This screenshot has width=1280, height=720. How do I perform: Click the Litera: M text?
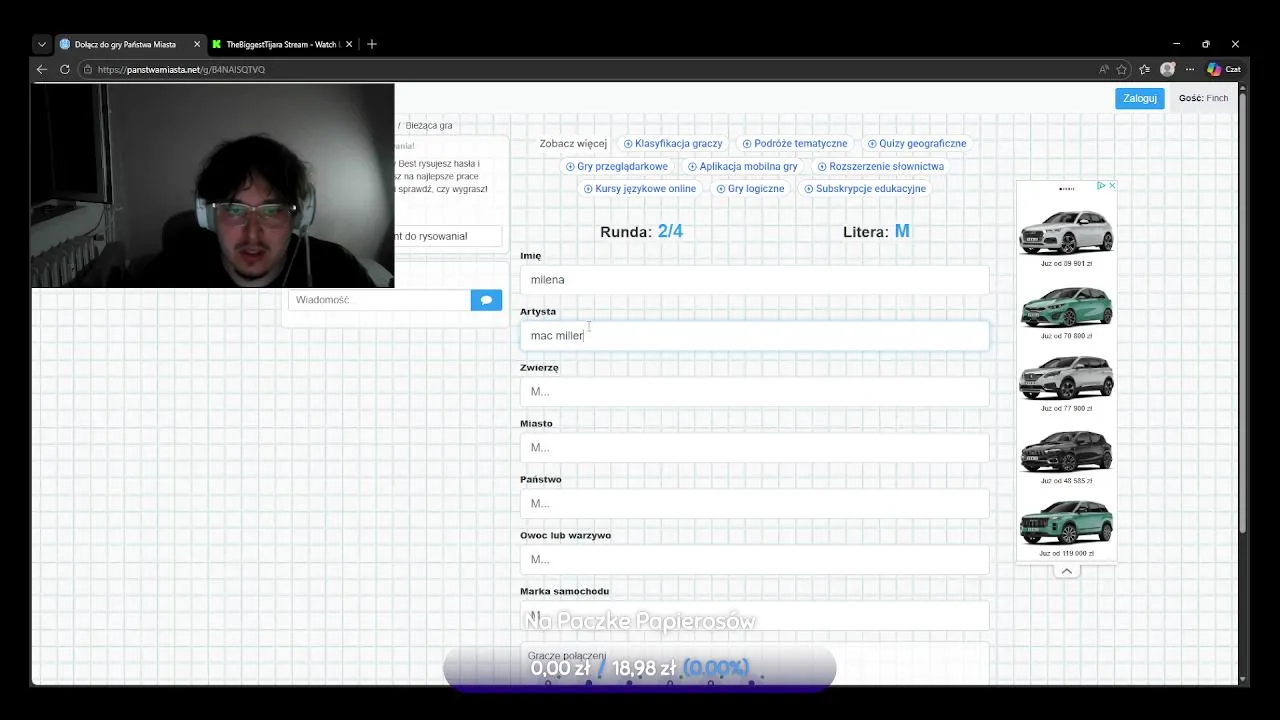[x=876, y=231]
